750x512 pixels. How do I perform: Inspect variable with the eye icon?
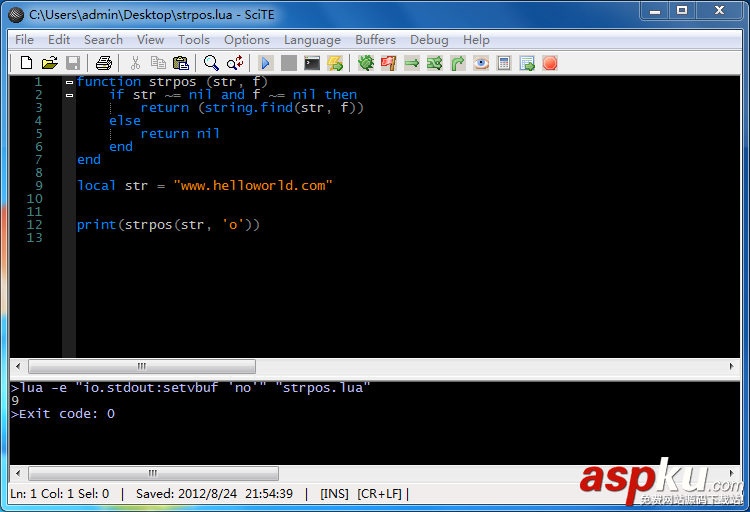click(481, 63)
